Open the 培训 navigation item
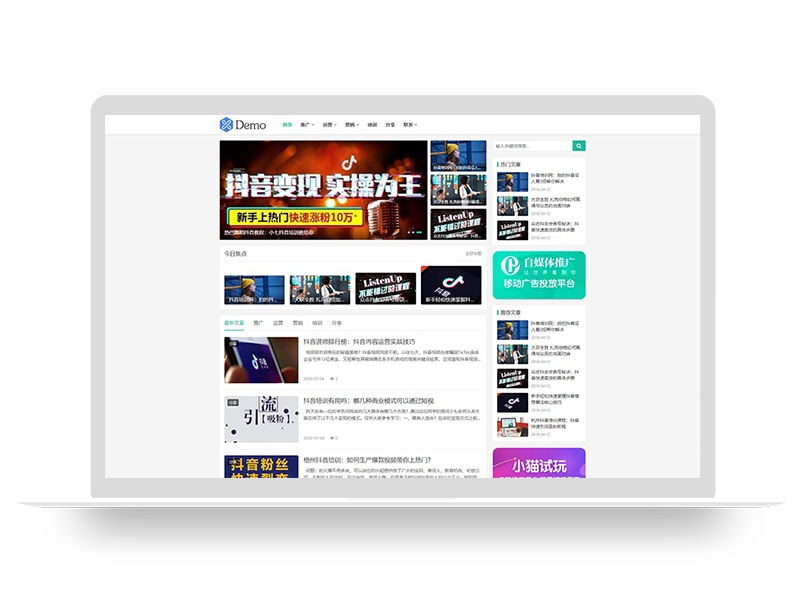800x600 pixels. (x=370, y=125)
